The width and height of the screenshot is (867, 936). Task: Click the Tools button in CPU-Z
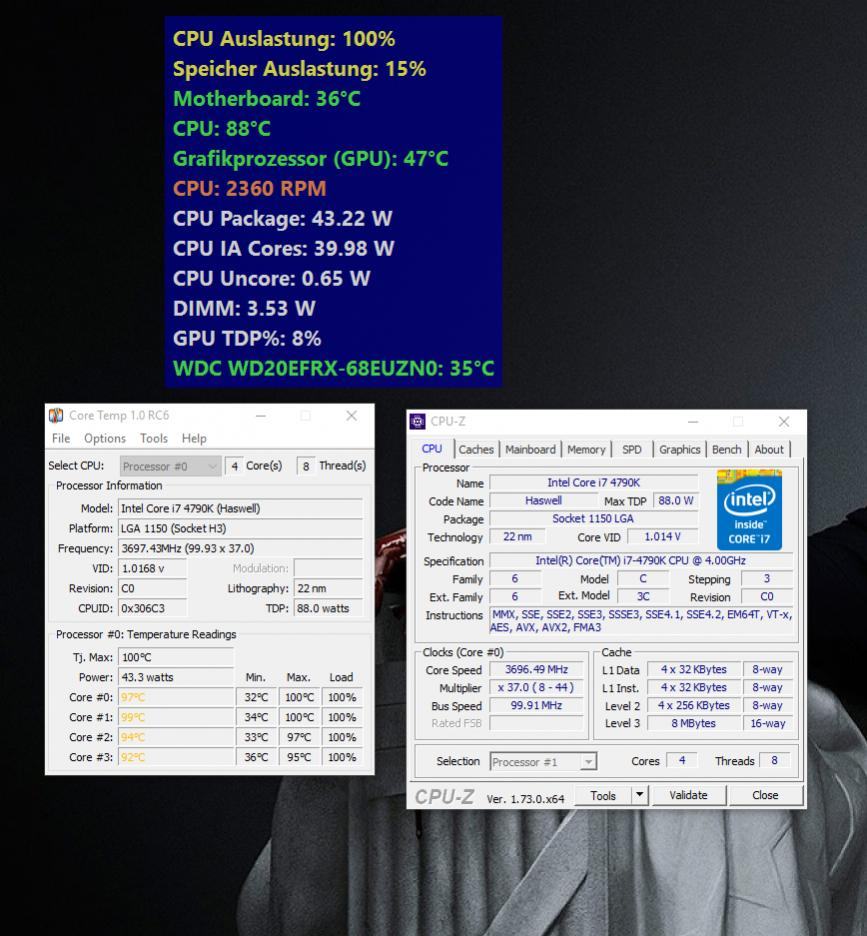coord(603,796)
